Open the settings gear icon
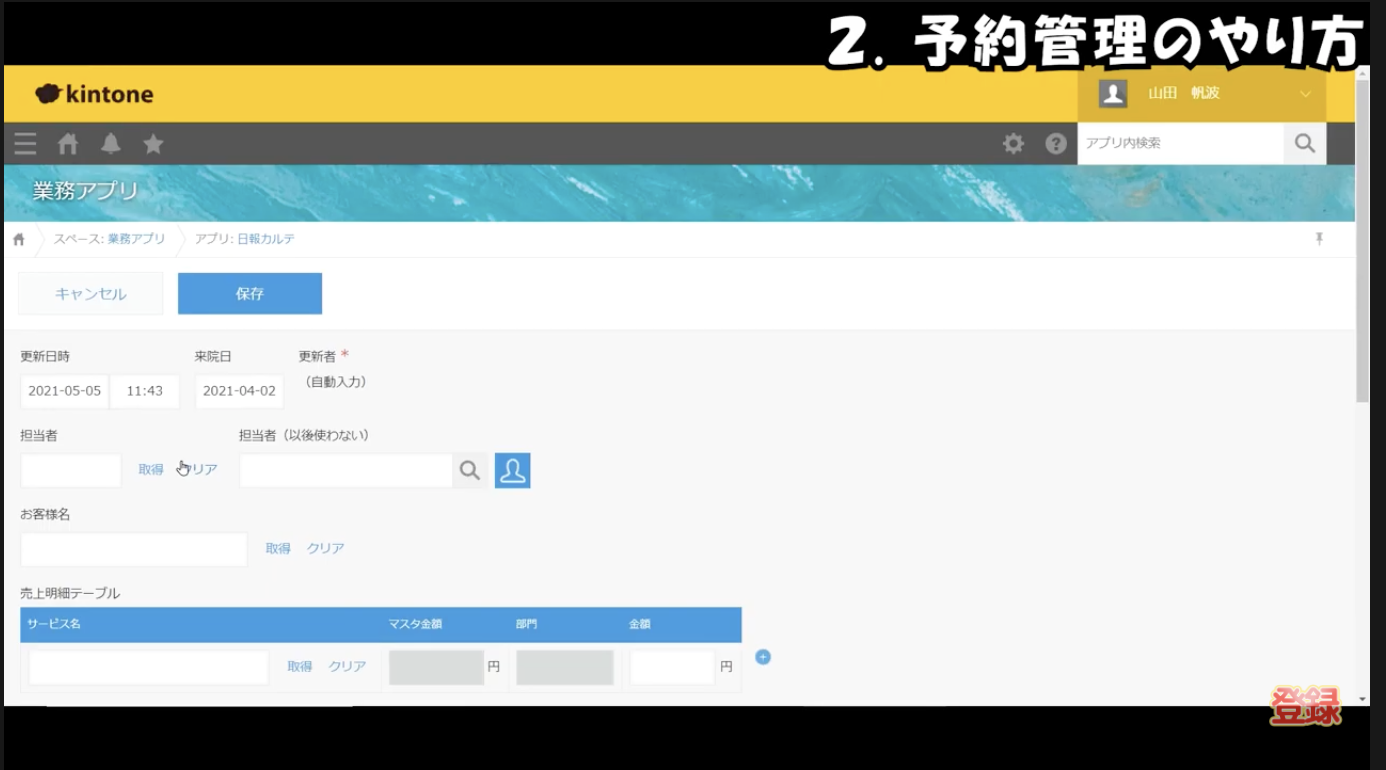The width and height of the screenshot is (1386, 770). 1013,143
